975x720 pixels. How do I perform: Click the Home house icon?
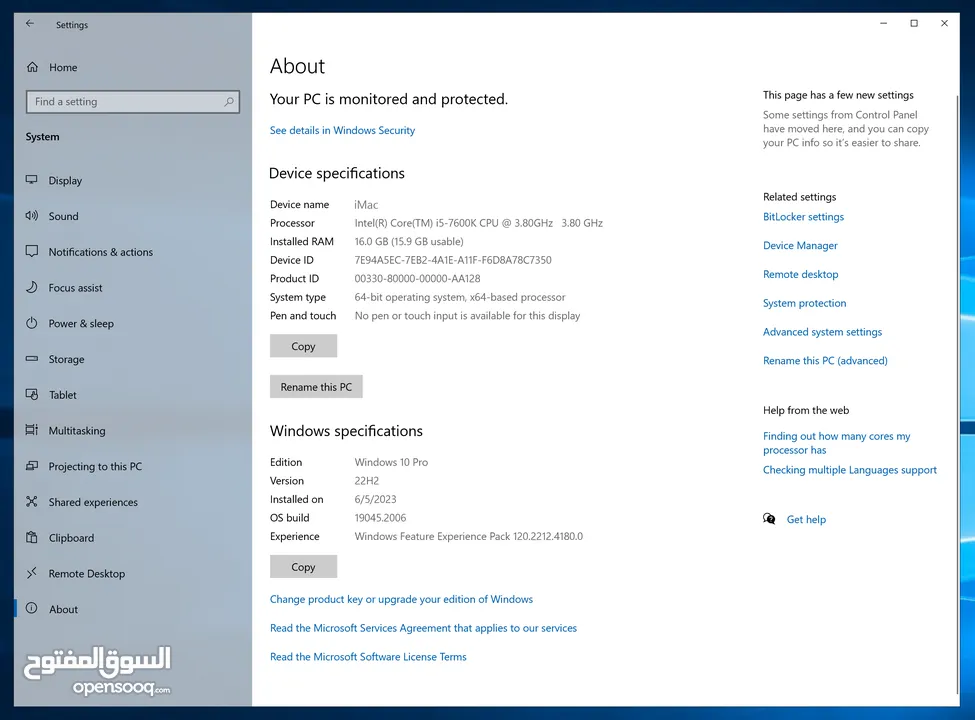[x=32, y=67]
